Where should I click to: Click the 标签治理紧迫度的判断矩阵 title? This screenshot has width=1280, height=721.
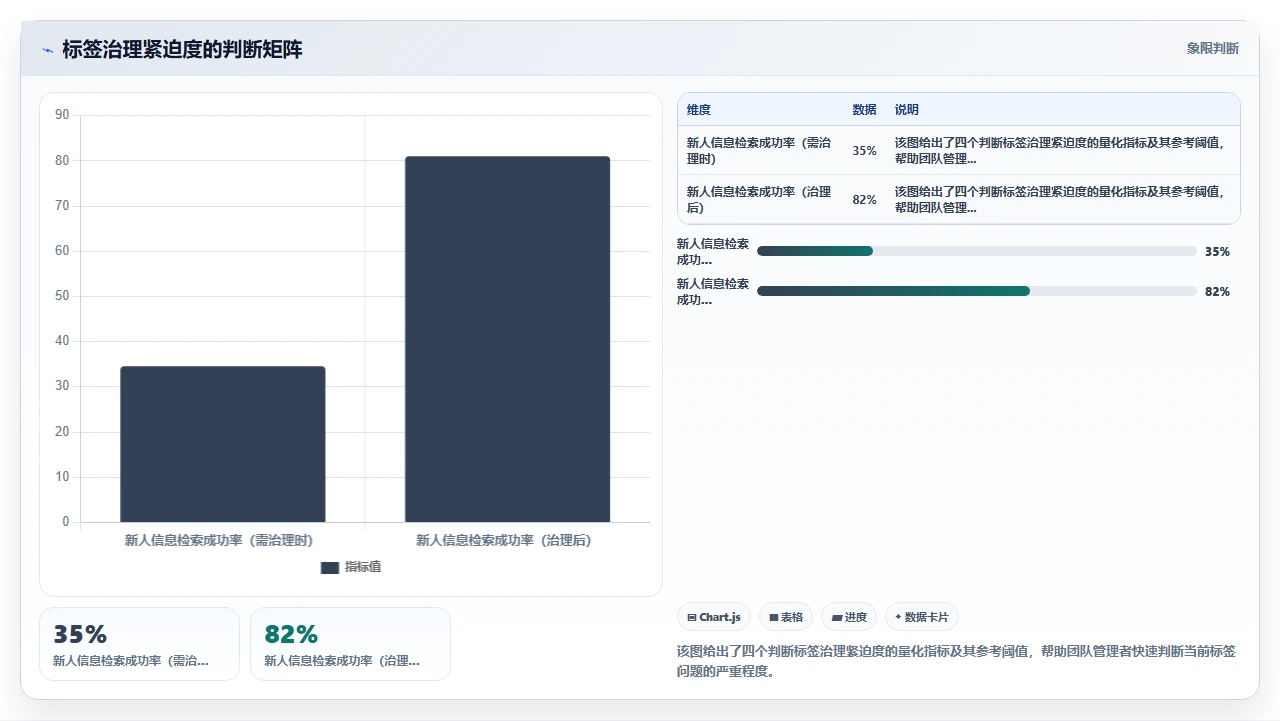182,50
